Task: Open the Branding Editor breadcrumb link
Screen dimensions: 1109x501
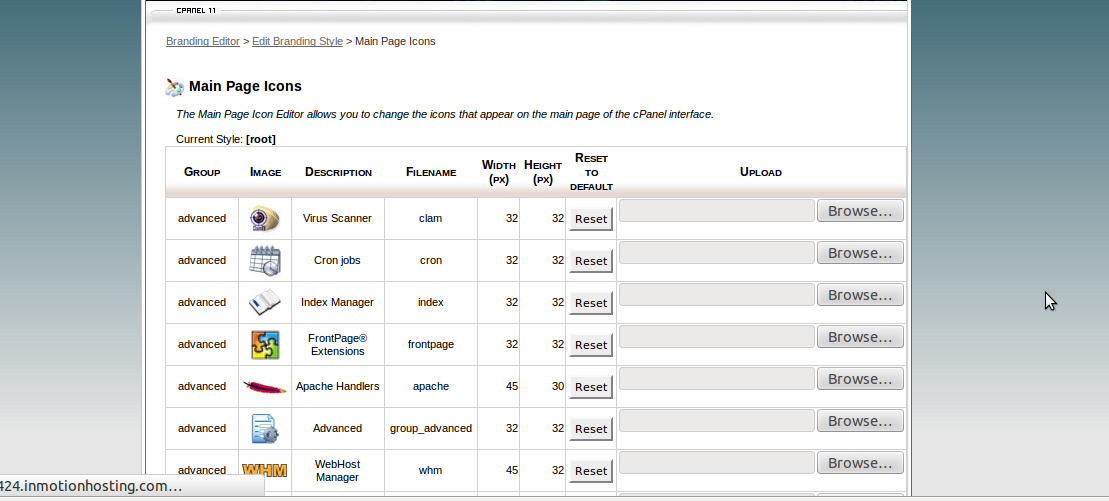Action: coord(203,41)
